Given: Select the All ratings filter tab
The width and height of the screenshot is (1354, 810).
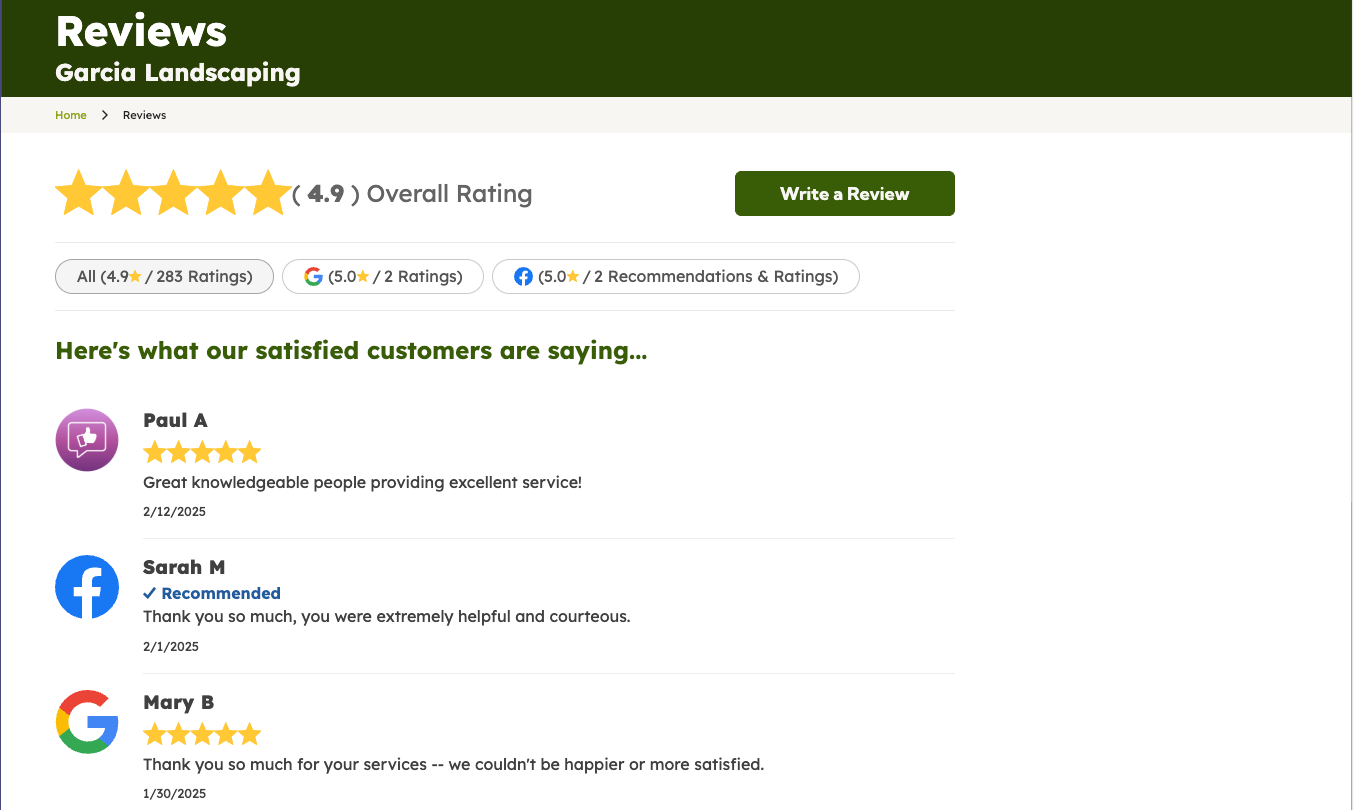Looking at the screenshot, I should point(164,276).
